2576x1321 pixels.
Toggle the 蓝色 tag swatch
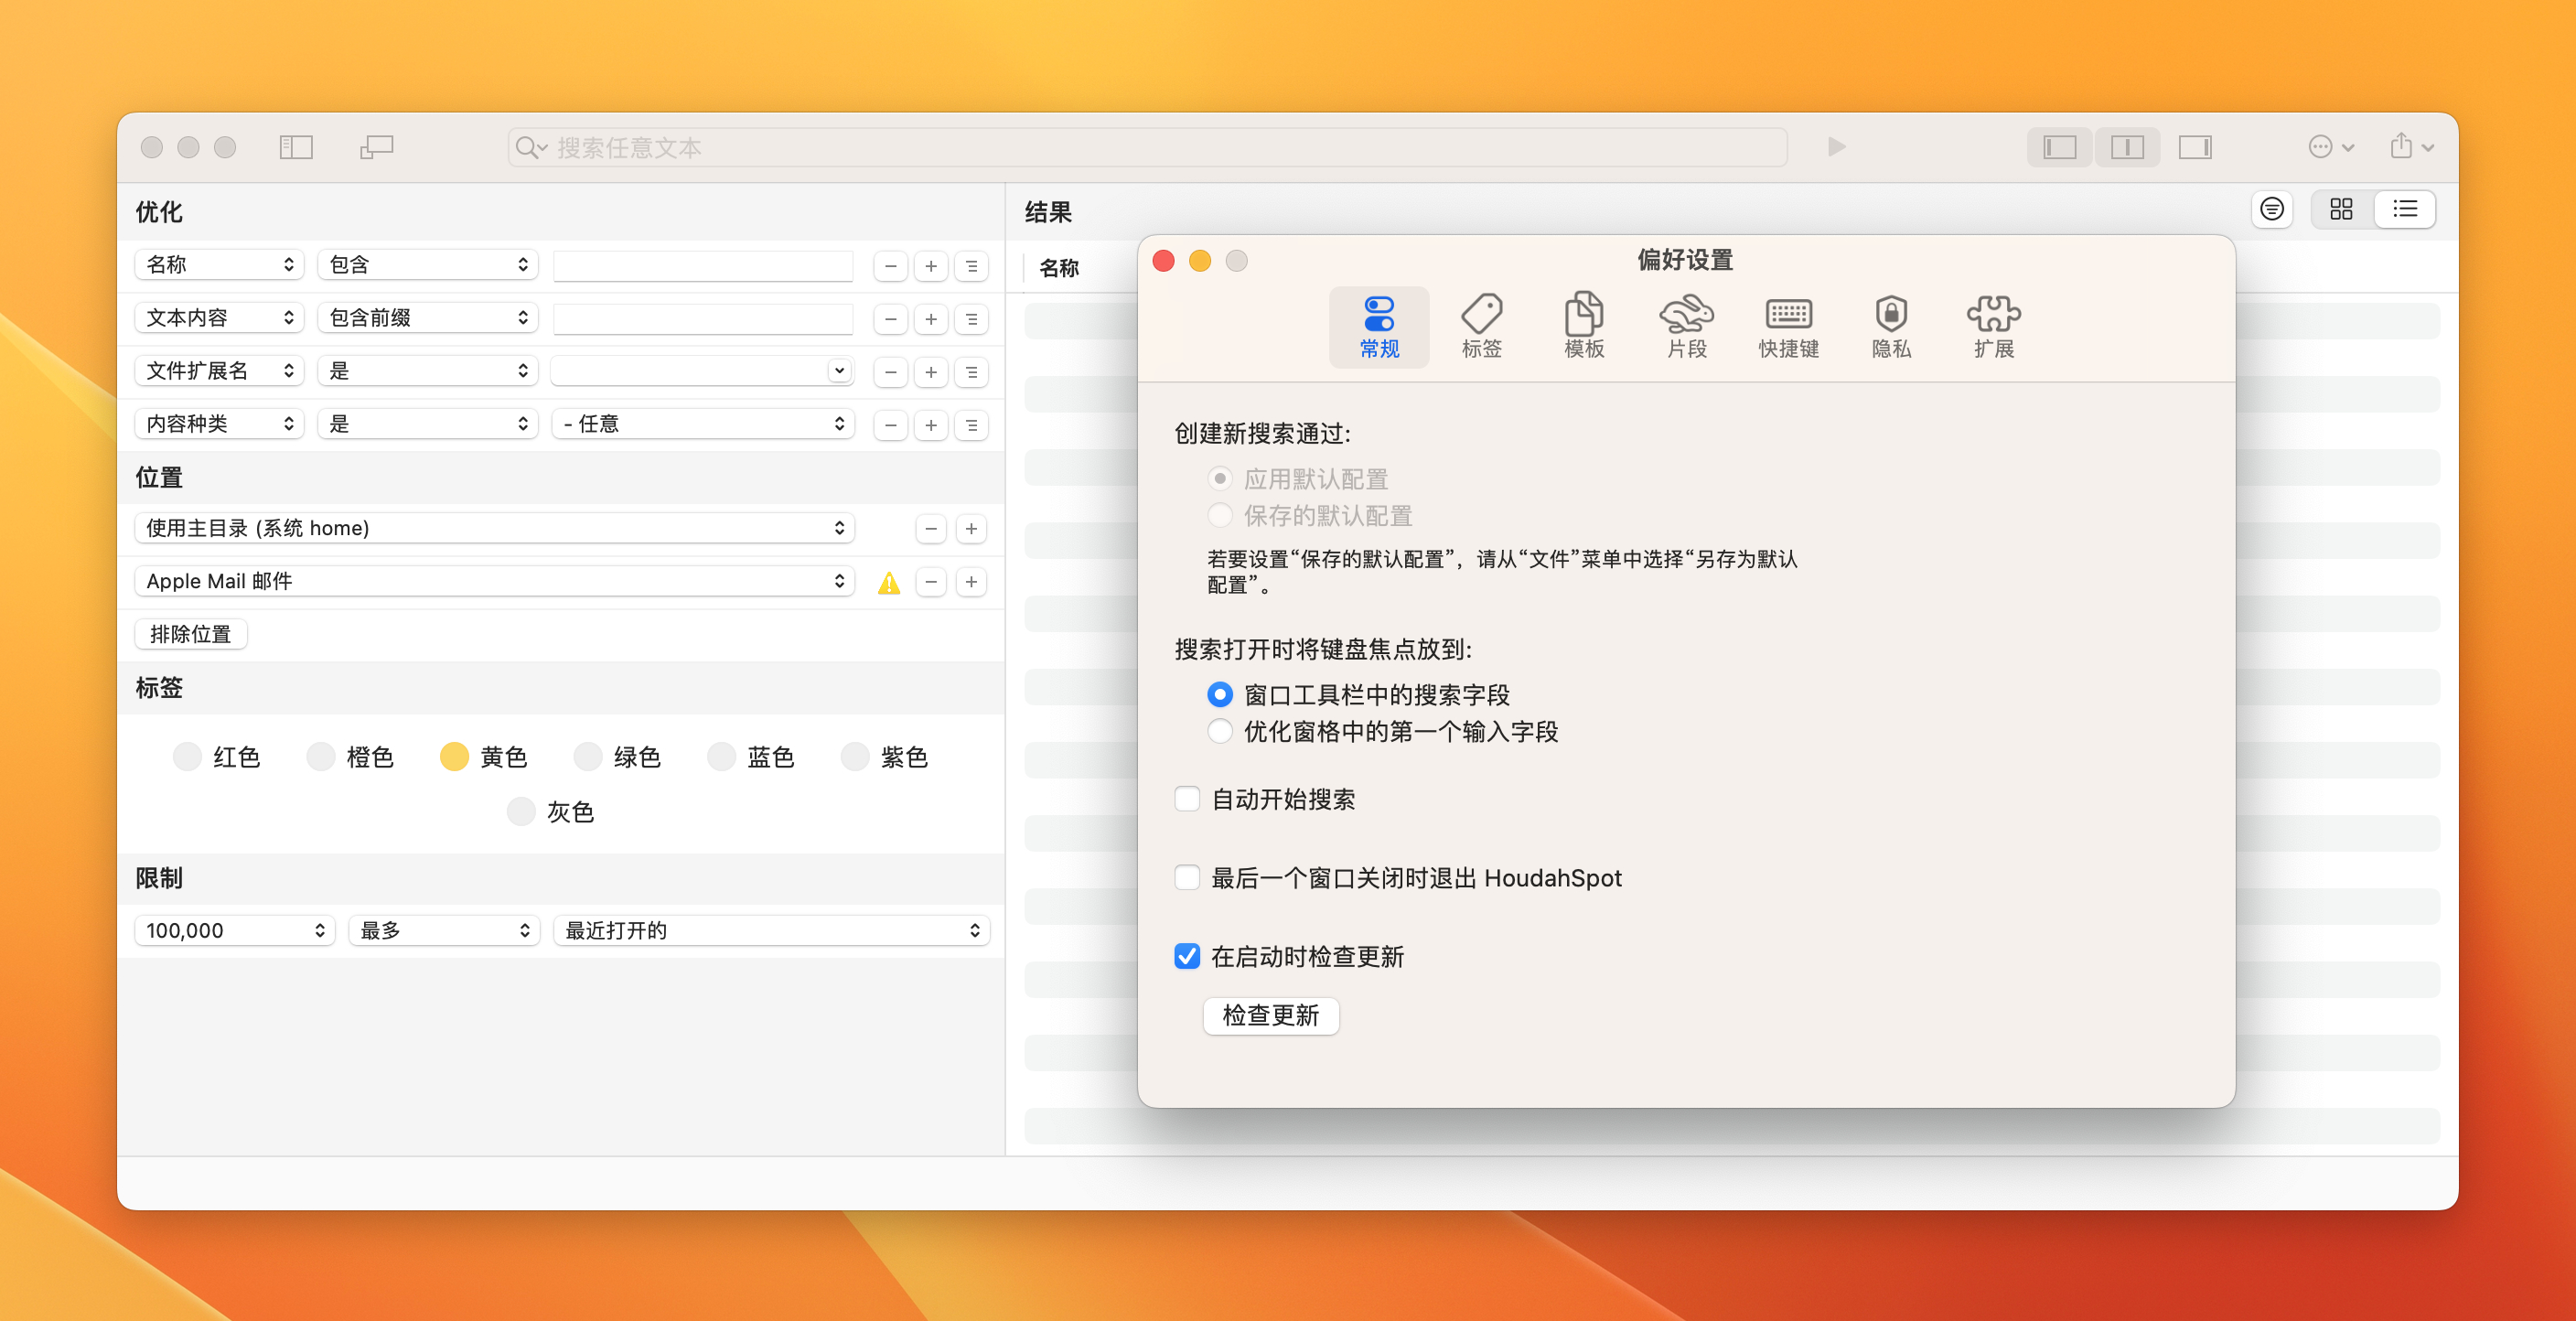pyautogui.click(x=721, y=757)
